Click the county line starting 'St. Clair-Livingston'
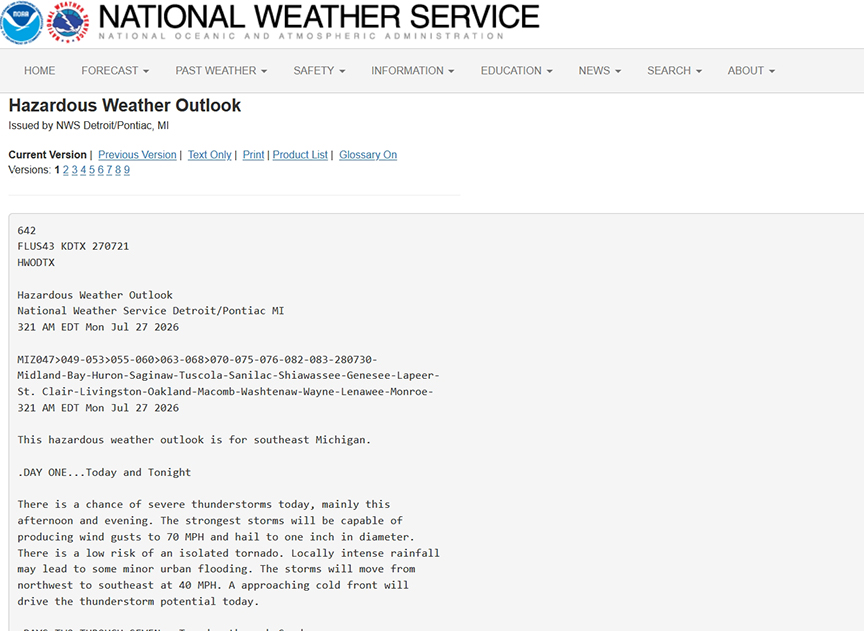Screen dimensions: 864x631 (225, 392)
